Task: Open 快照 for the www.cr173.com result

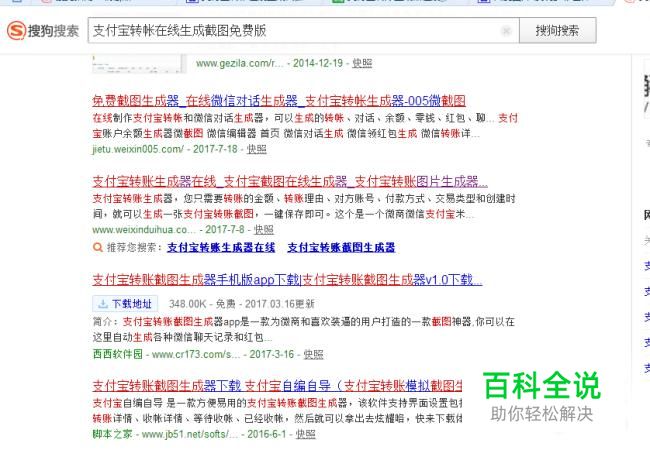Action: point(313,354)
